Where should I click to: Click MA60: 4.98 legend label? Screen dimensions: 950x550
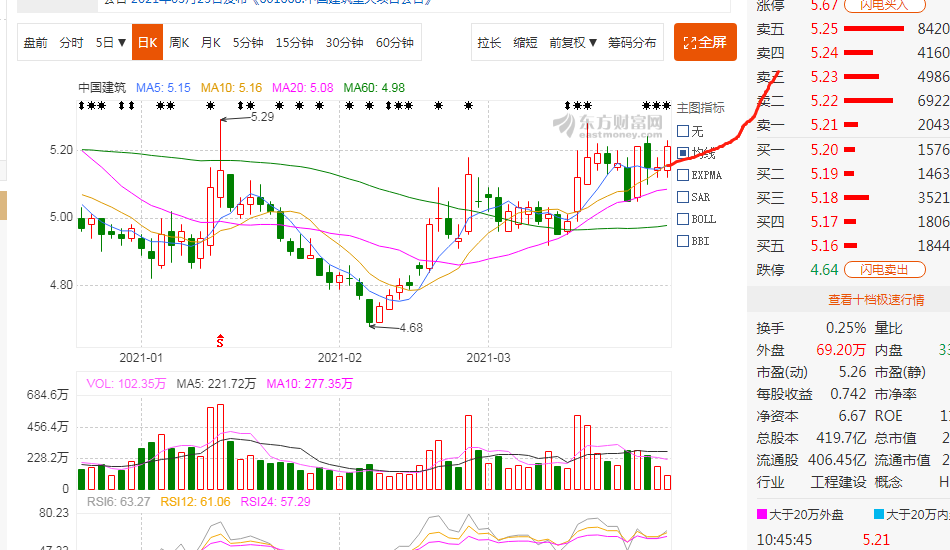click(x=374, y=88)
